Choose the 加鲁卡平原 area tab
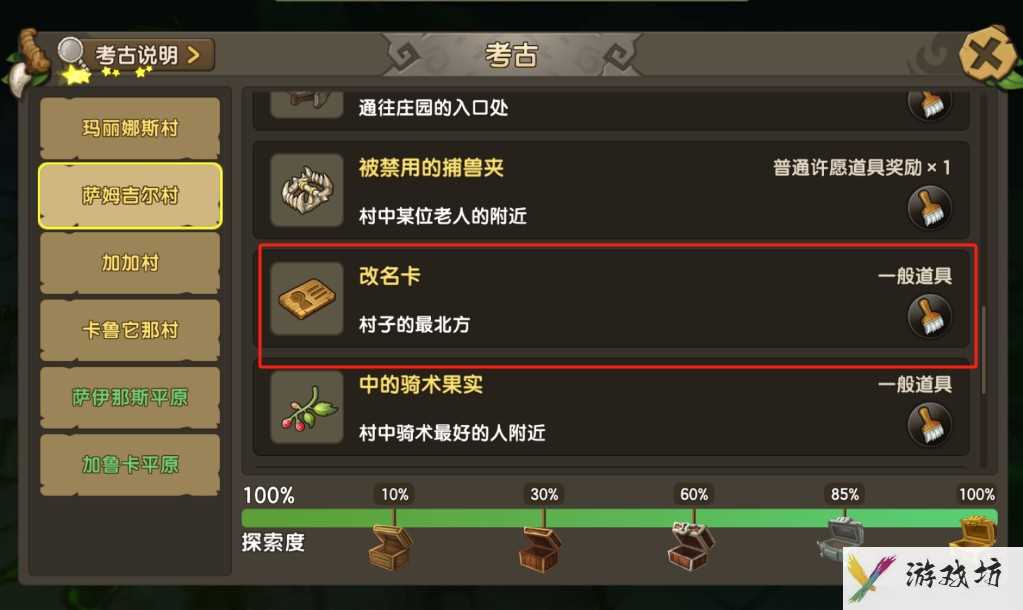 coord(130,465)
